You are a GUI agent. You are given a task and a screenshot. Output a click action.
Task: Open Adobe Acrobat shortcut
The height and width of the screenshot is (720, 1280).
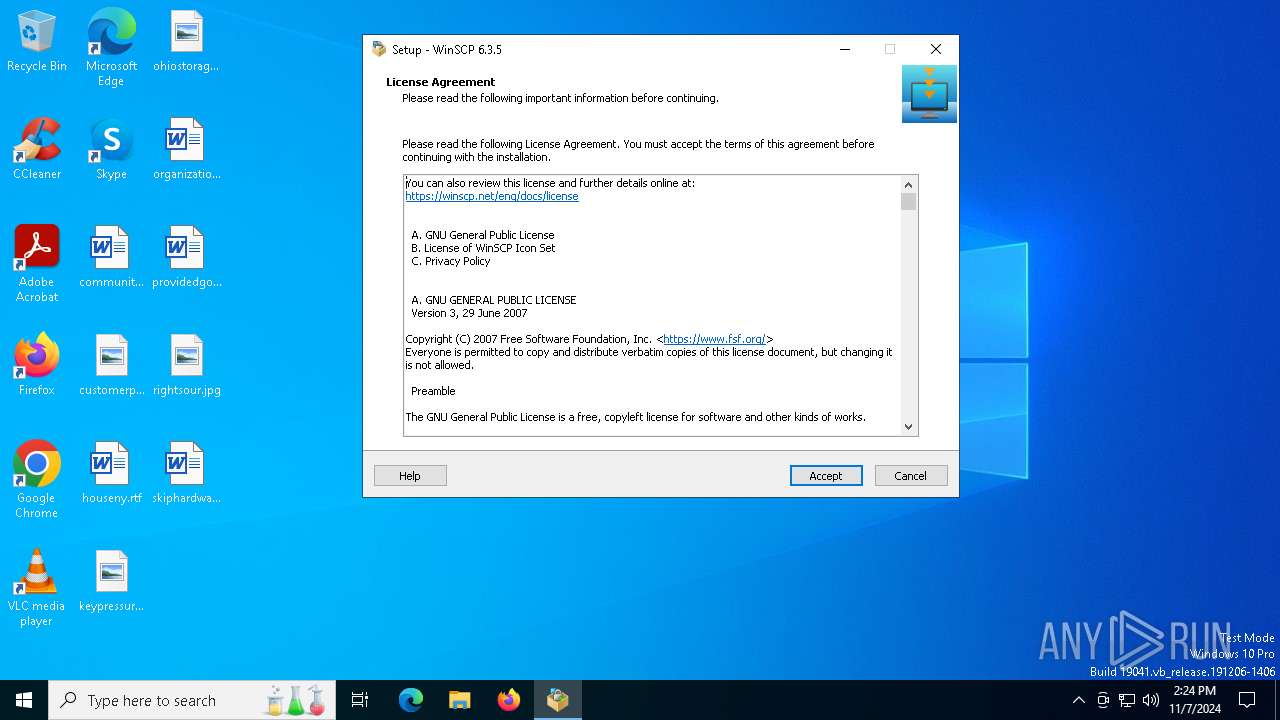[x=37, y=265]
